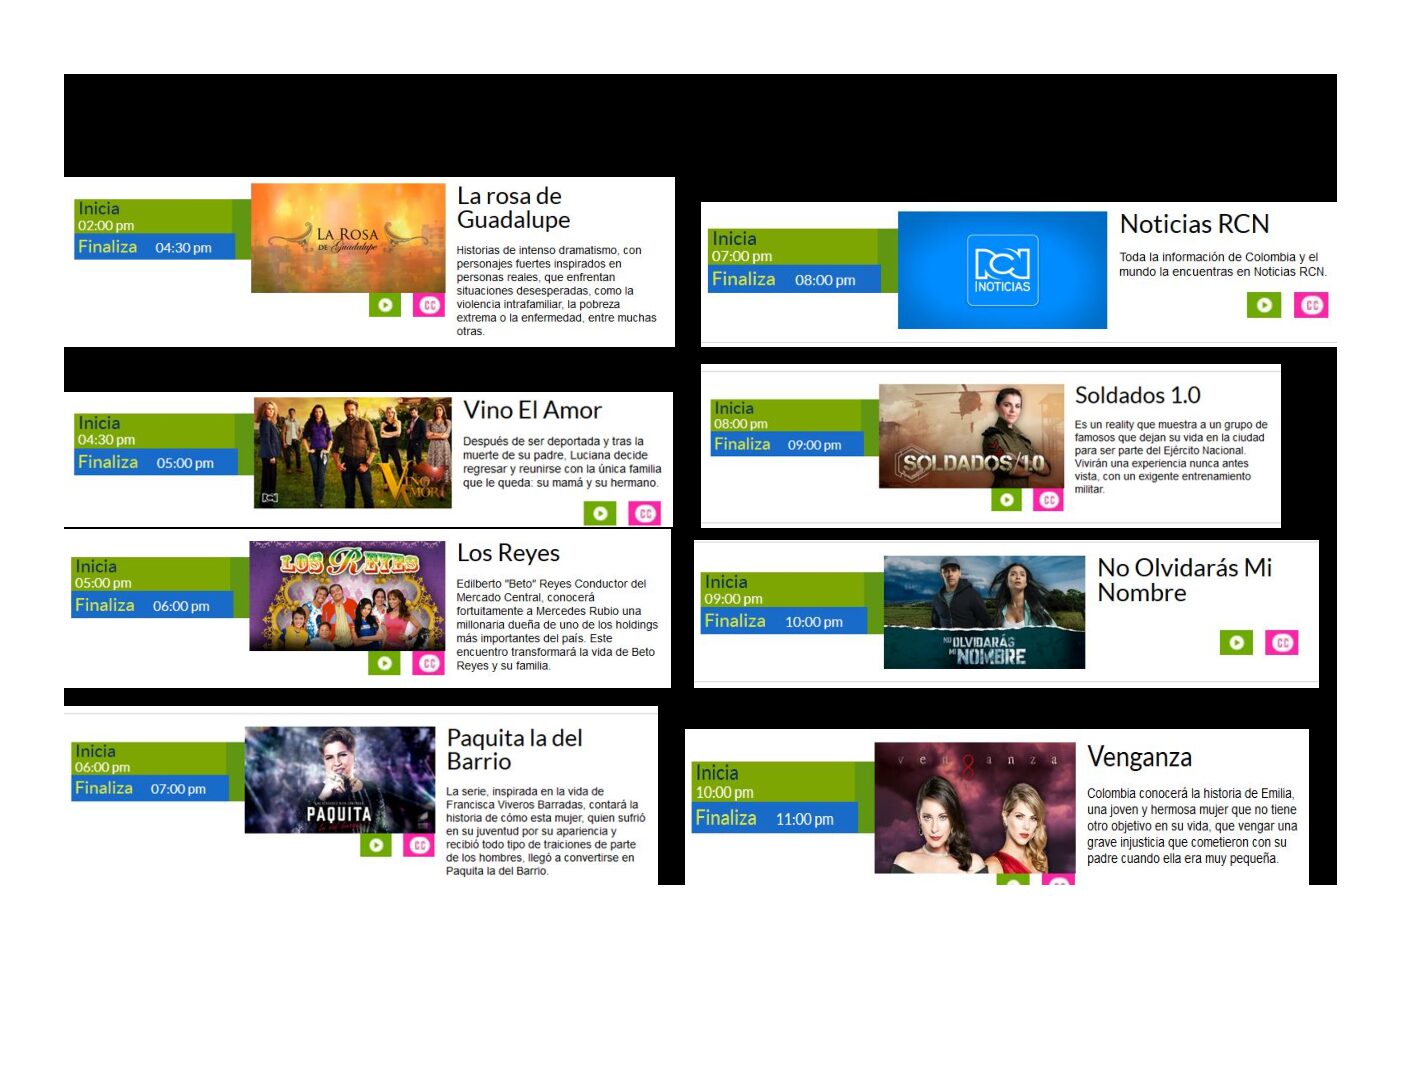Click the Inicia 10:00 pm time block
Screen dimensions: 1408x1088
pos(775,782)
